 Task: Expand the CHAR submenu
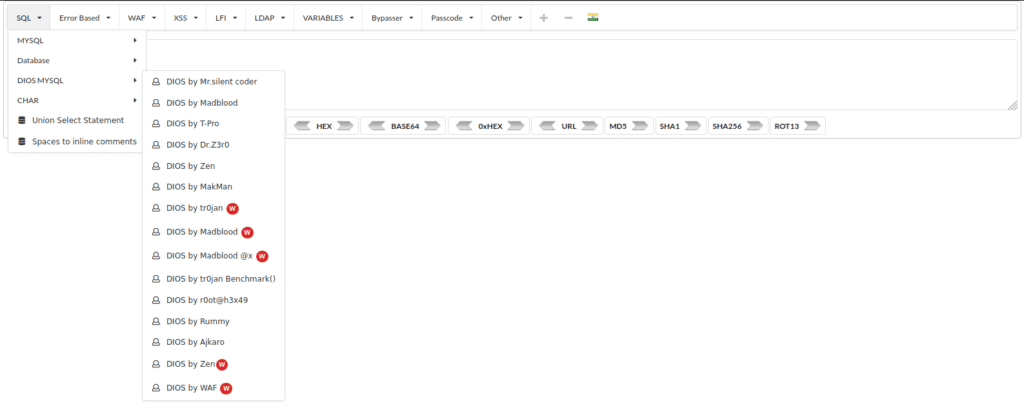[x=77, y=100]
